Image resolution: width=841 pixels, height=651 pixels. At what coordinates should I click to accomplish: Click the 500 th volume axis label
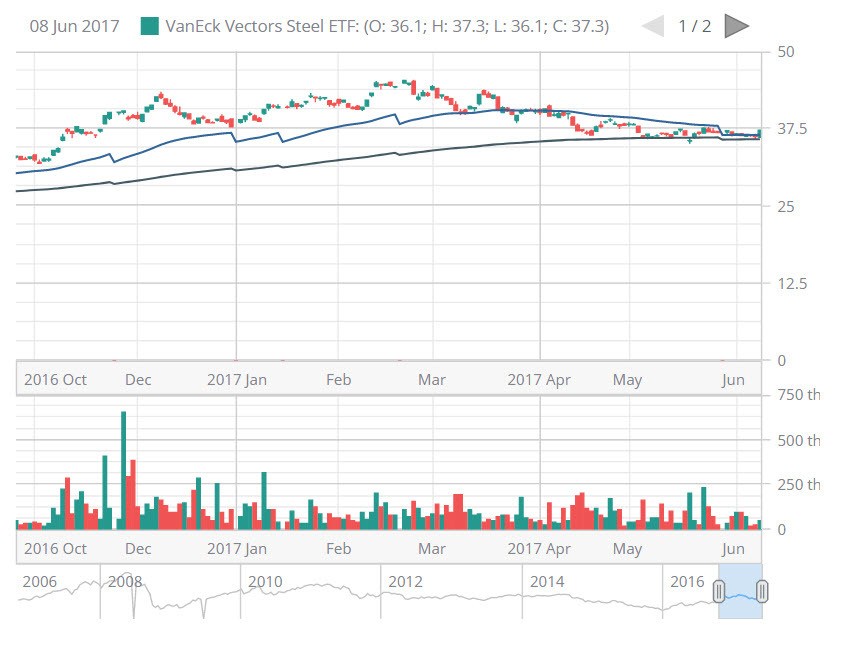click(798, 440)
